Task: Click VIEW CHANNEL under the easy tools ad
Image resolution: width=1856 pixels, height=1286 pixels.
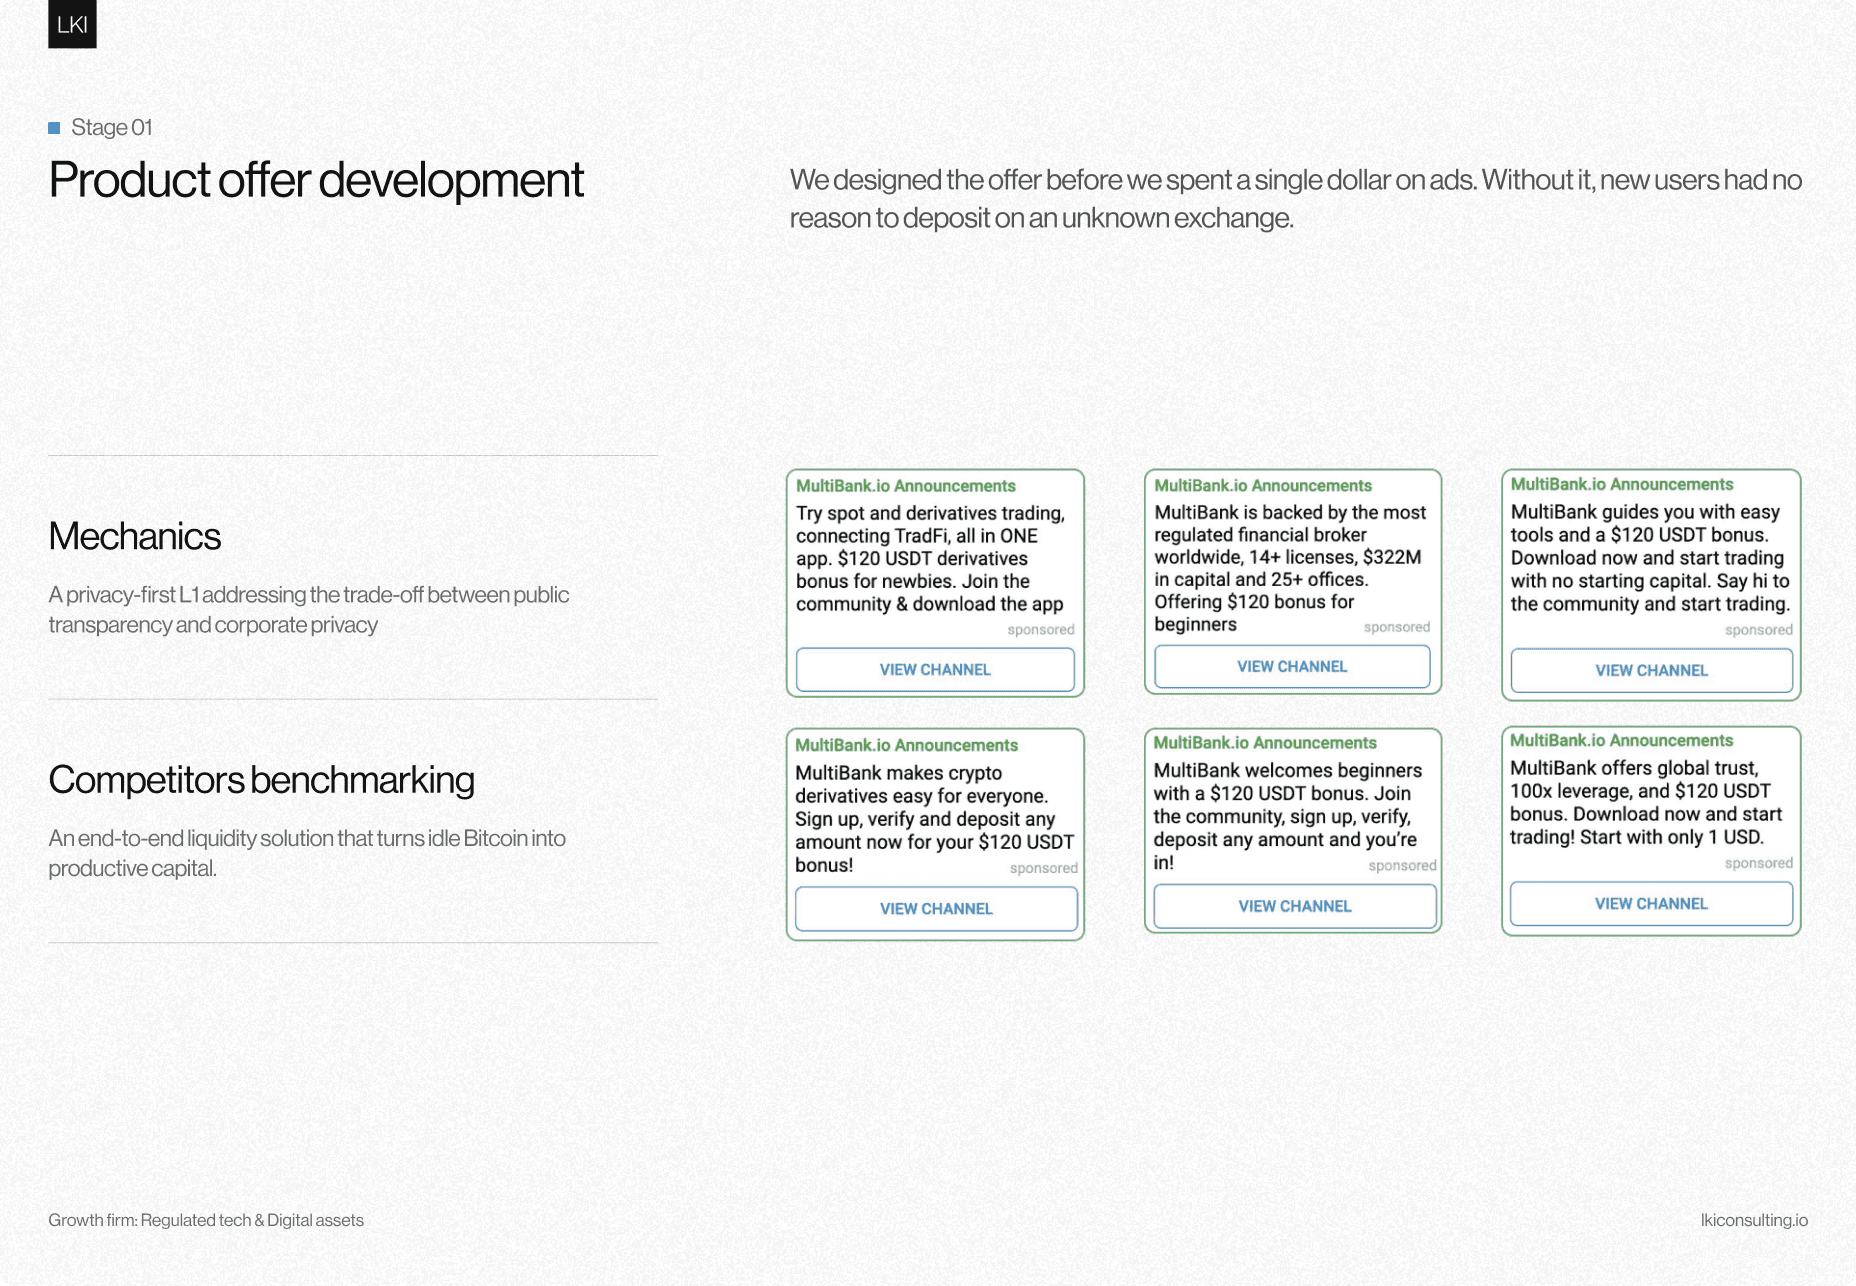Action: [x=1651, y=671]
